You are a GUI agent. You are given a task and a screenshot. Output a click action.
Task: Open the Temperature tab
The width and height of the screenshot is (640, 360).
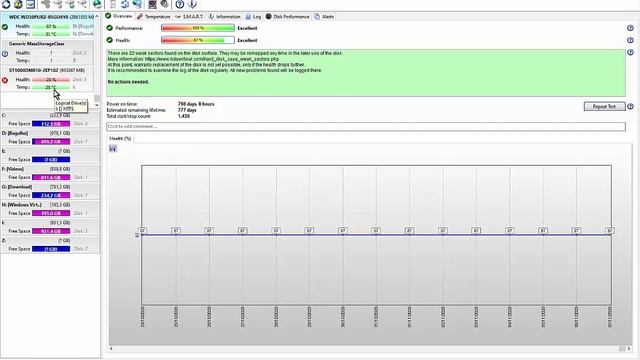coord(154,16)
